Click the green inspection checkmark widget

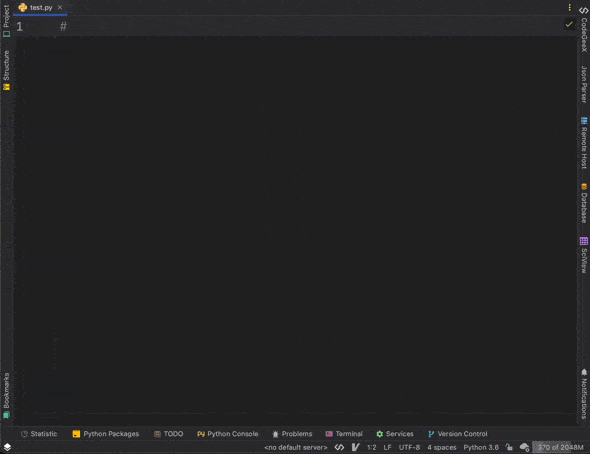click(x=569, y=25)
